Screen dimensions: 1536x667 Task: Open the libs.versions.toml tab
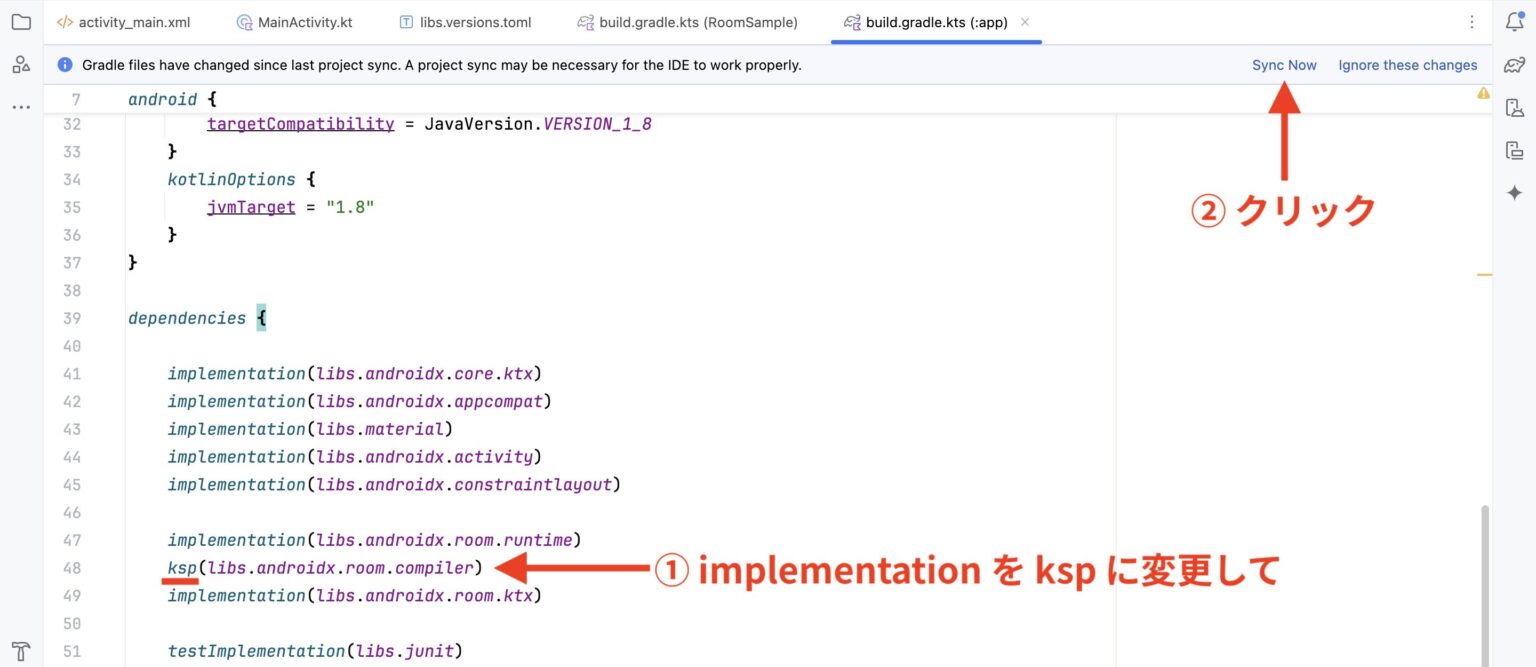pos(465,22)
